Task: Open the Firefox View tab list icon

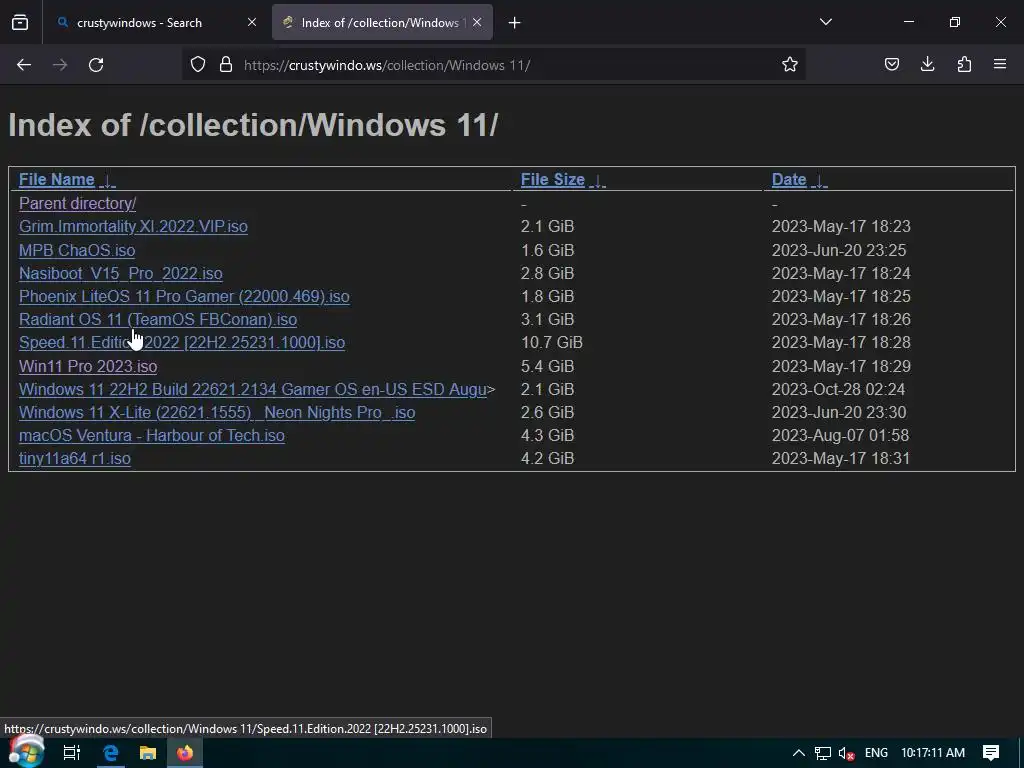Action: (20, 23)
